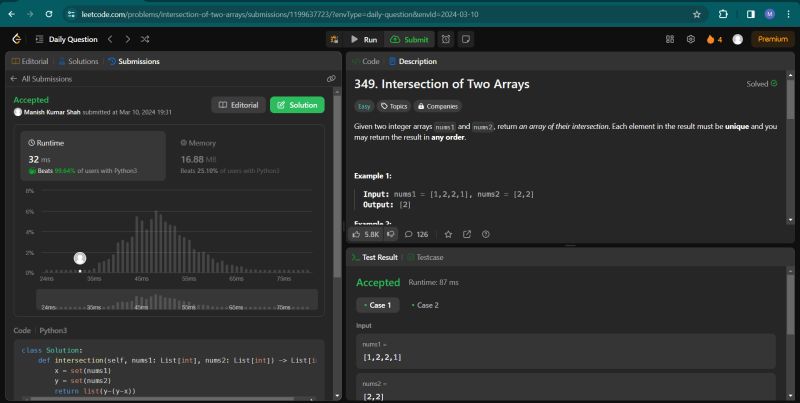The width and height of the screenshot is (800, 403).
Task: Open the Chrome three-dot menu
Action: (790, 14)
